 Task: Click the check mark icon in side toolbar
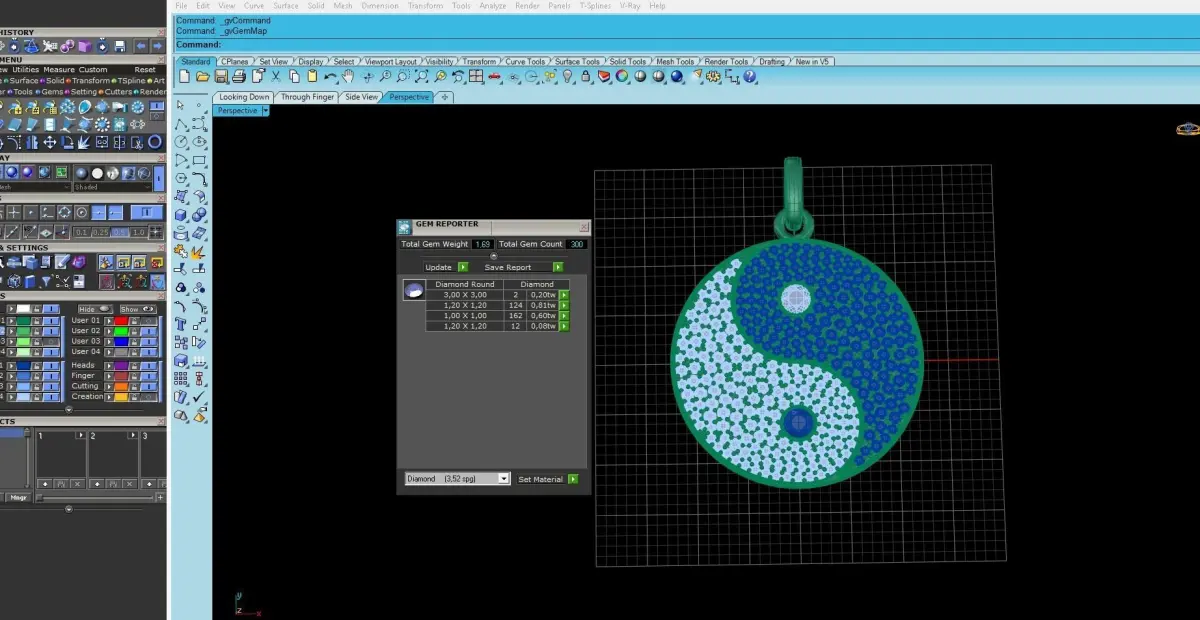(199, 396)
